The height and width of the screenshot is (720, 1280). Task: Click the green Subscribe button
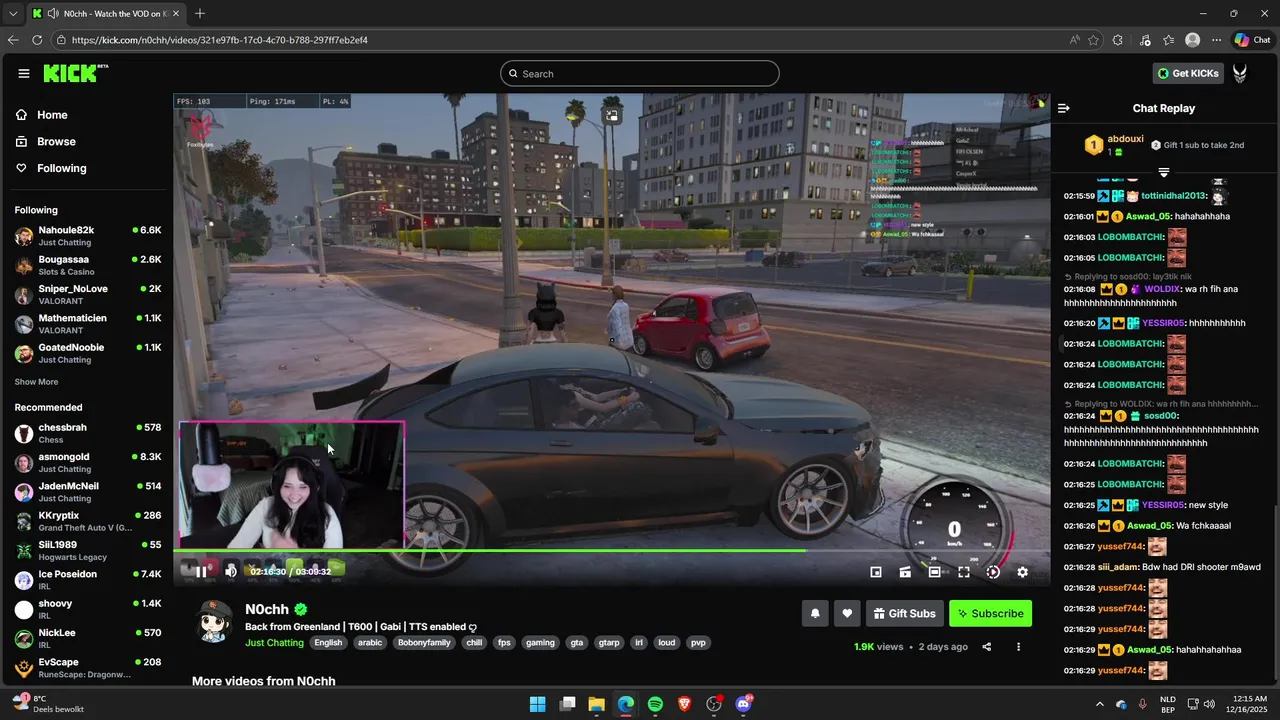(x=990, y=613)
